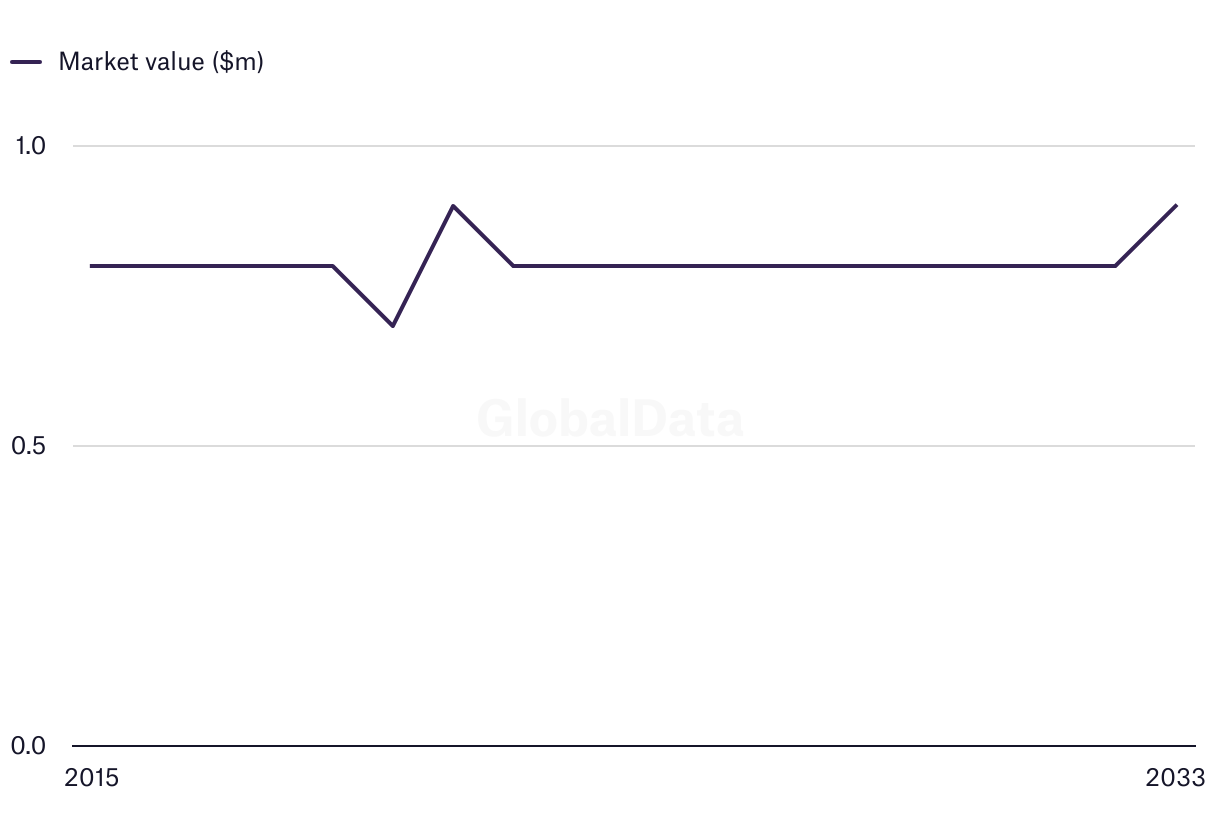Image resolution: width=1220 pixels, height=836 pixels.
Task: Click the rising segment between dip and peak
Action: tap(423, 266)
